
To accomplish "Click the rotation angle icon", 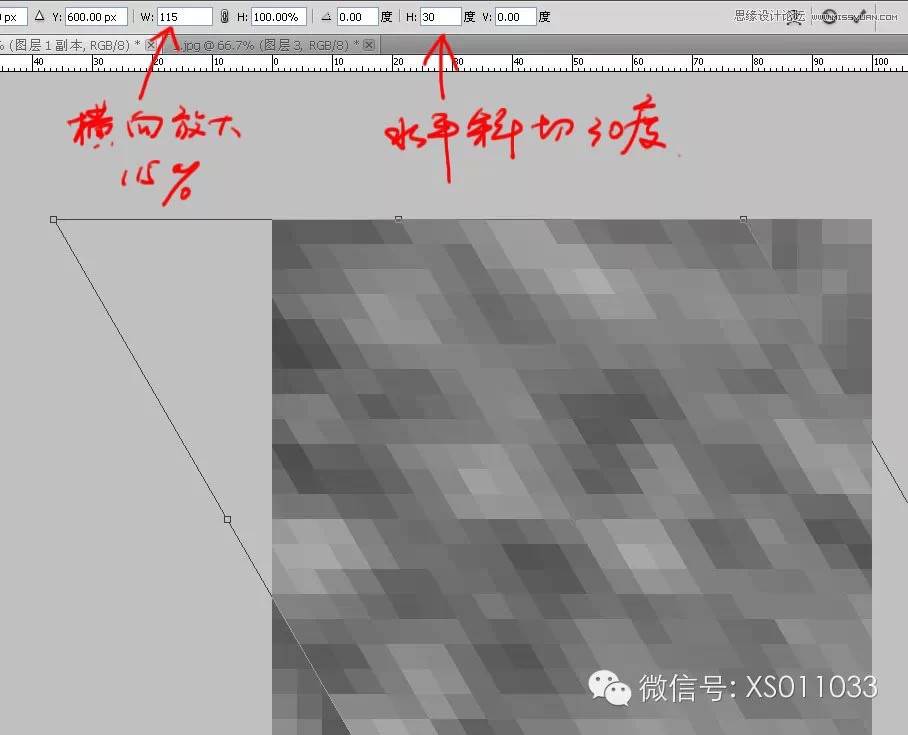I will point(326,17).
